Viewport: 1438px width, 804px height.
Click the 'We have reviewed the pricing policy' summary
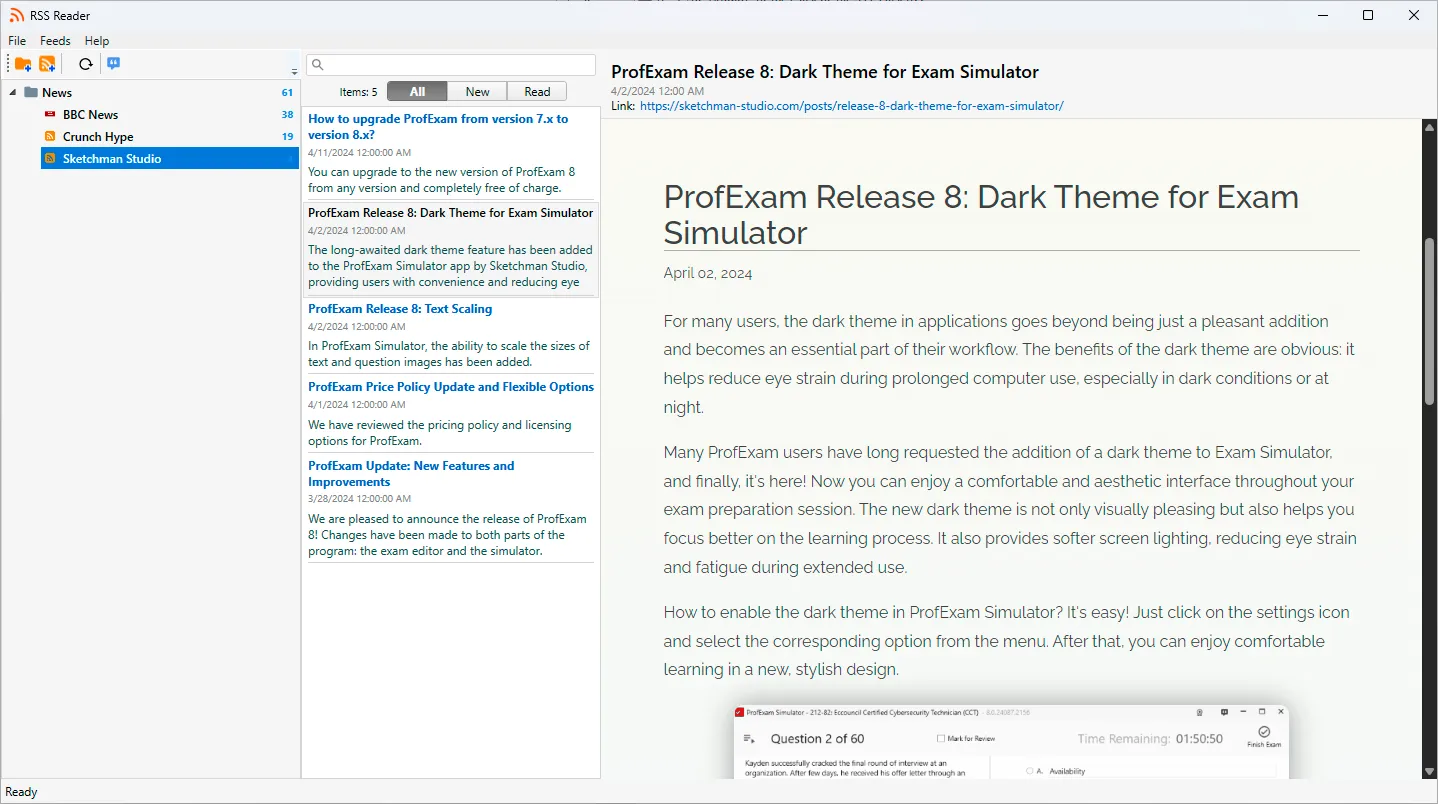(x=440, y=433)
